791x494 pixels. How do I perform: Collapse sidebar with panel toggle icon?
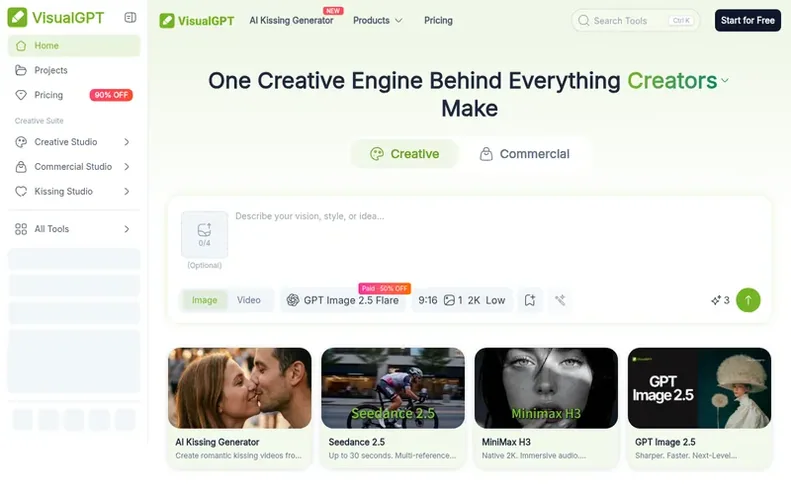(x=130, y=18)
